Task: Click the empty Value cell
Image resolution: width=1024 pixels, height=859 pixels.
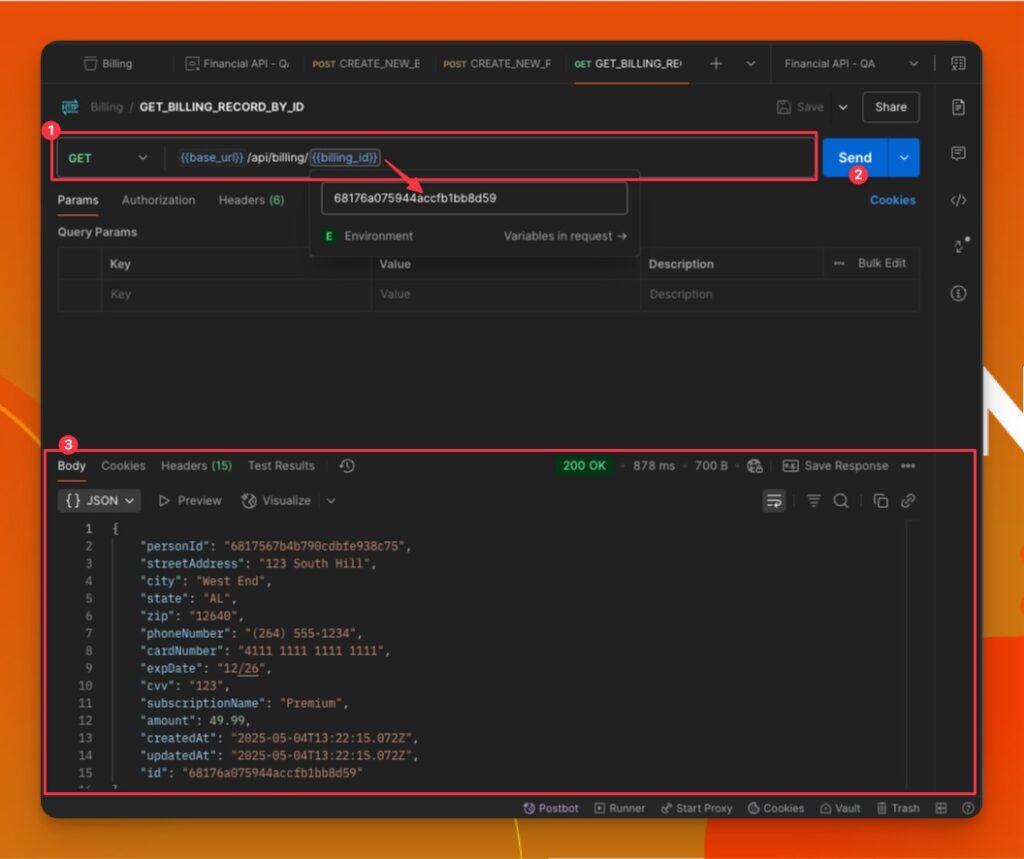Action: tap(506, 294)
